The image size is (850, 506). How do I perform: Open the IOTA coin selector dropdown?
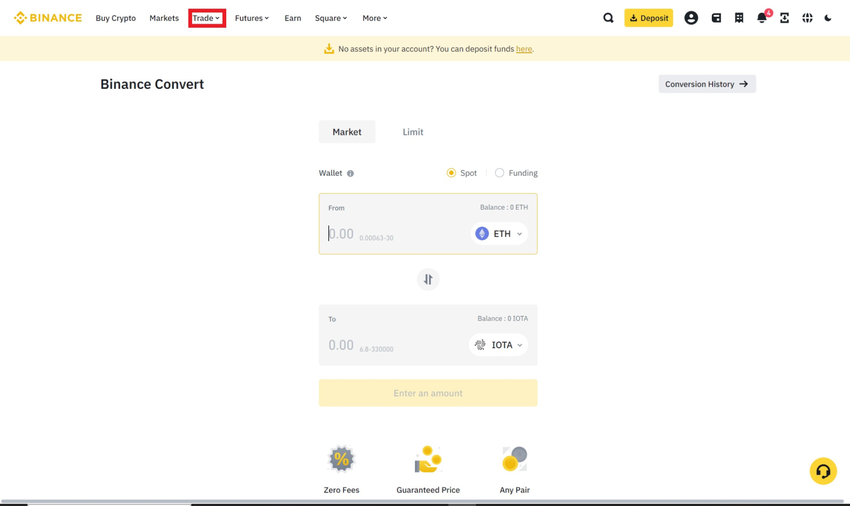(x=498, y=345)
